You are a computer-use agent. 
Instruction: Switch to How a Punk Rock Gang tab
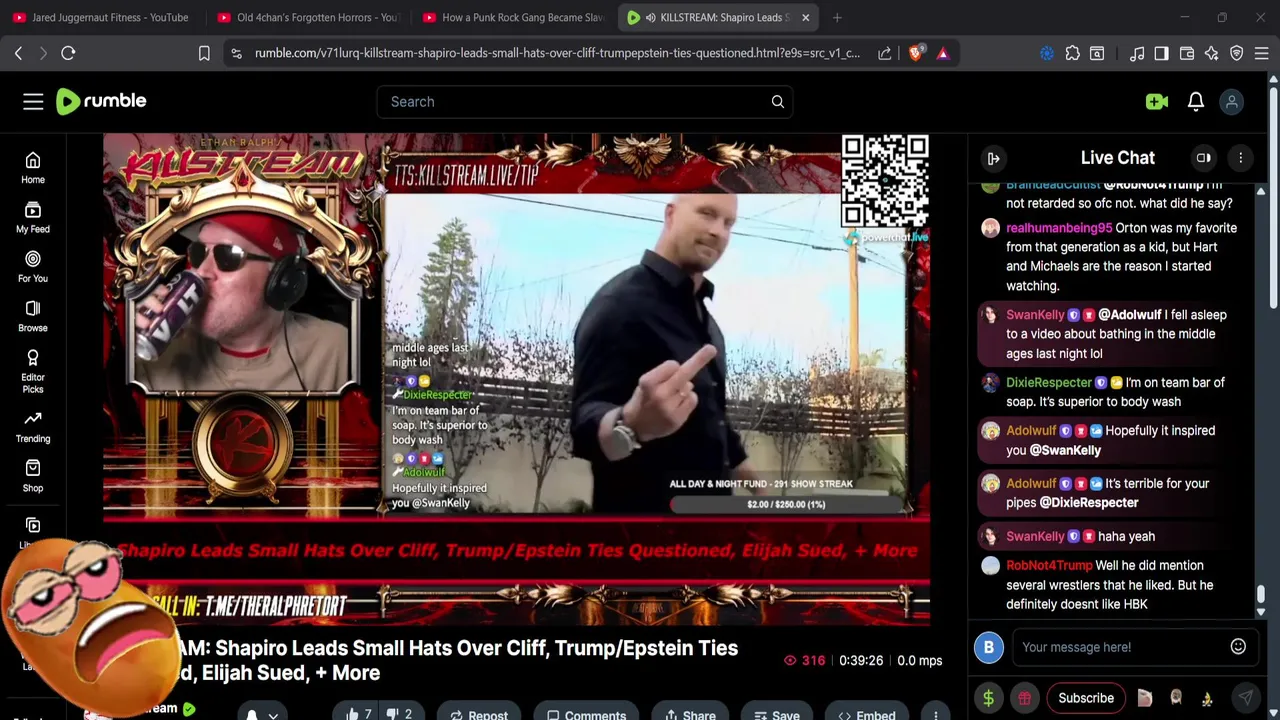point(513,17)
